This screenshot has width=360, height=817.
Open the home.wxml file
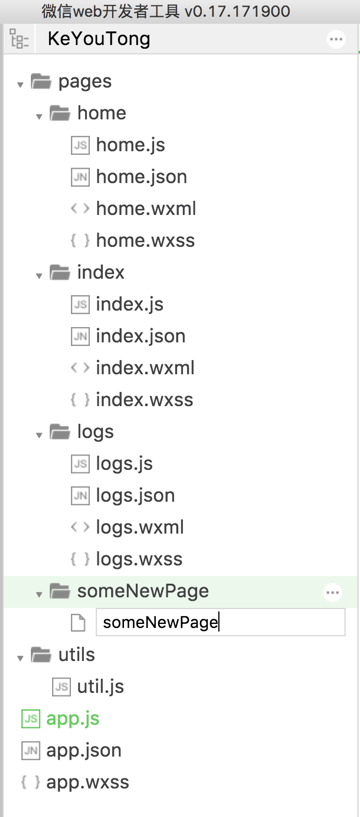coord(146,208)
